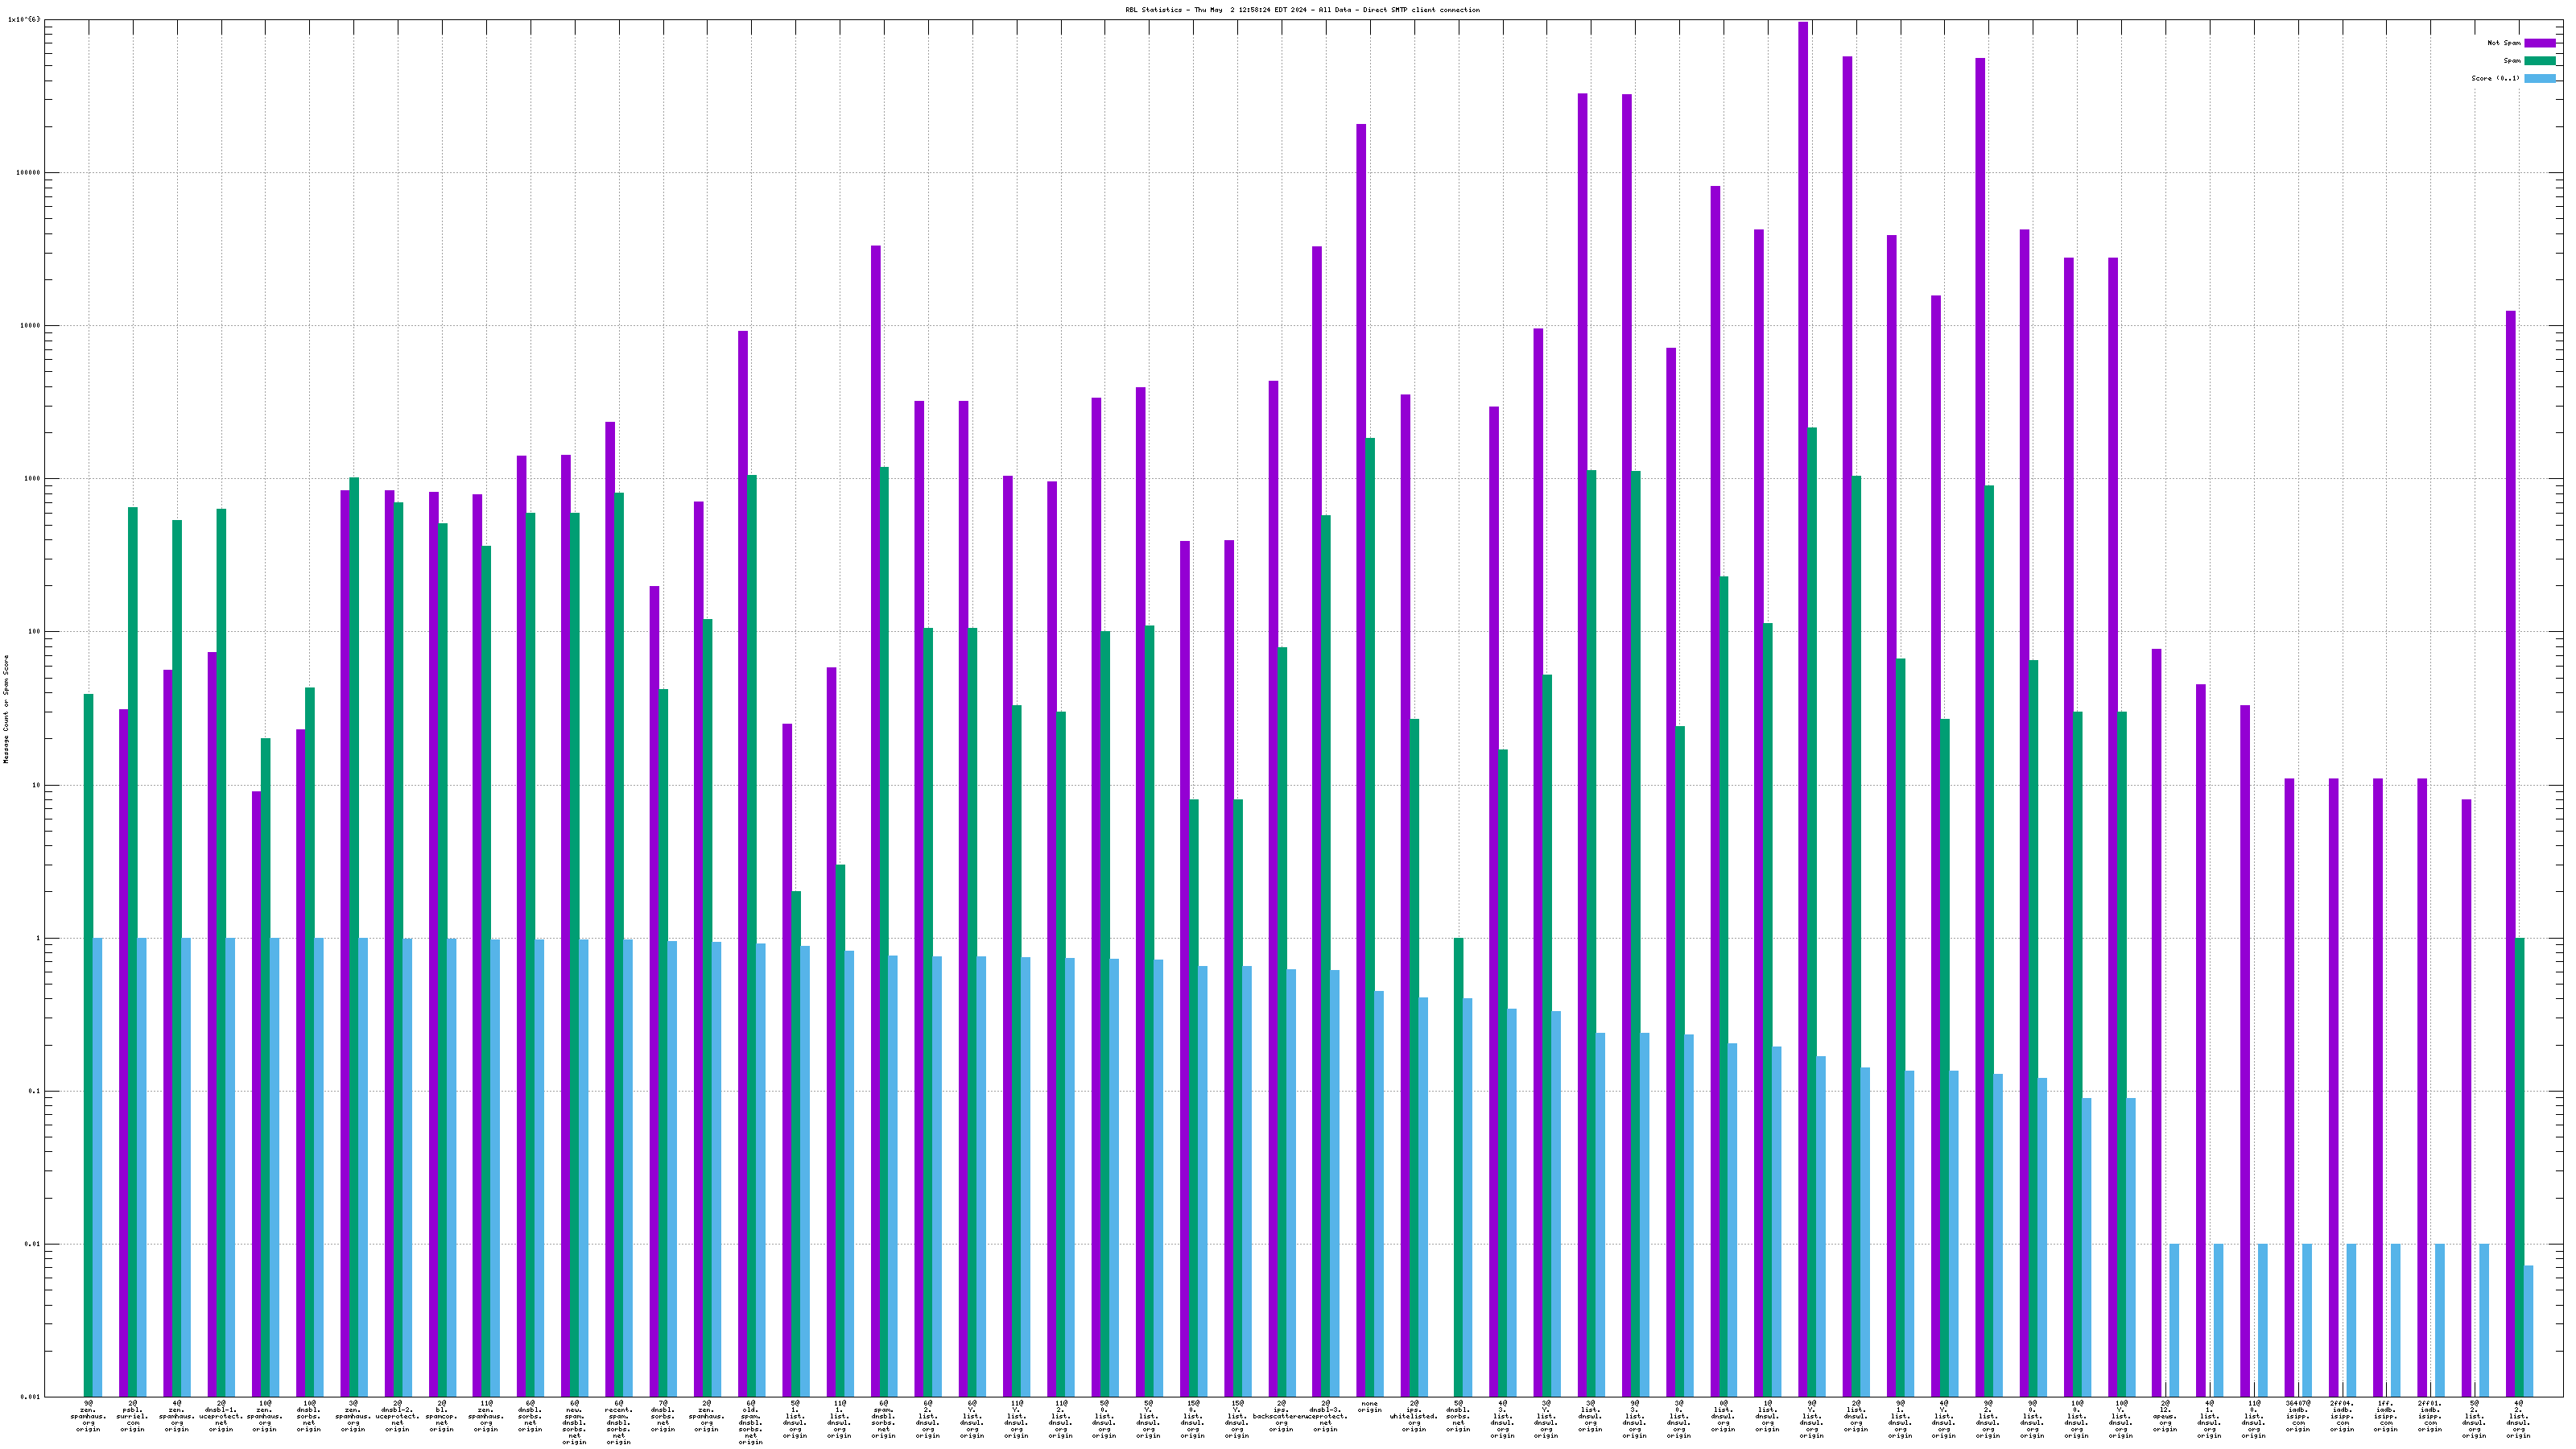
Task: Click the "Score (0..1)" legend text
Action: (x=2495, y=78)
